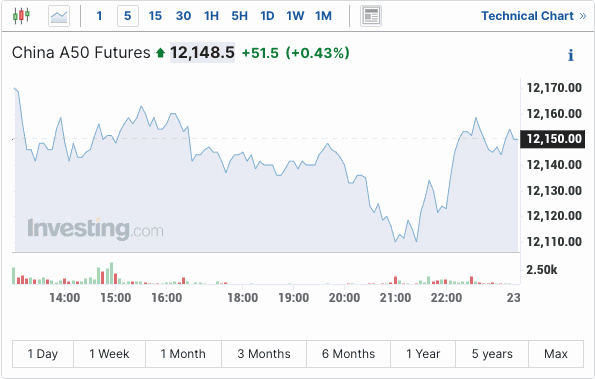
Task: Open the news overlay icon
Action: pyautogui.click(x=371, y=16)
